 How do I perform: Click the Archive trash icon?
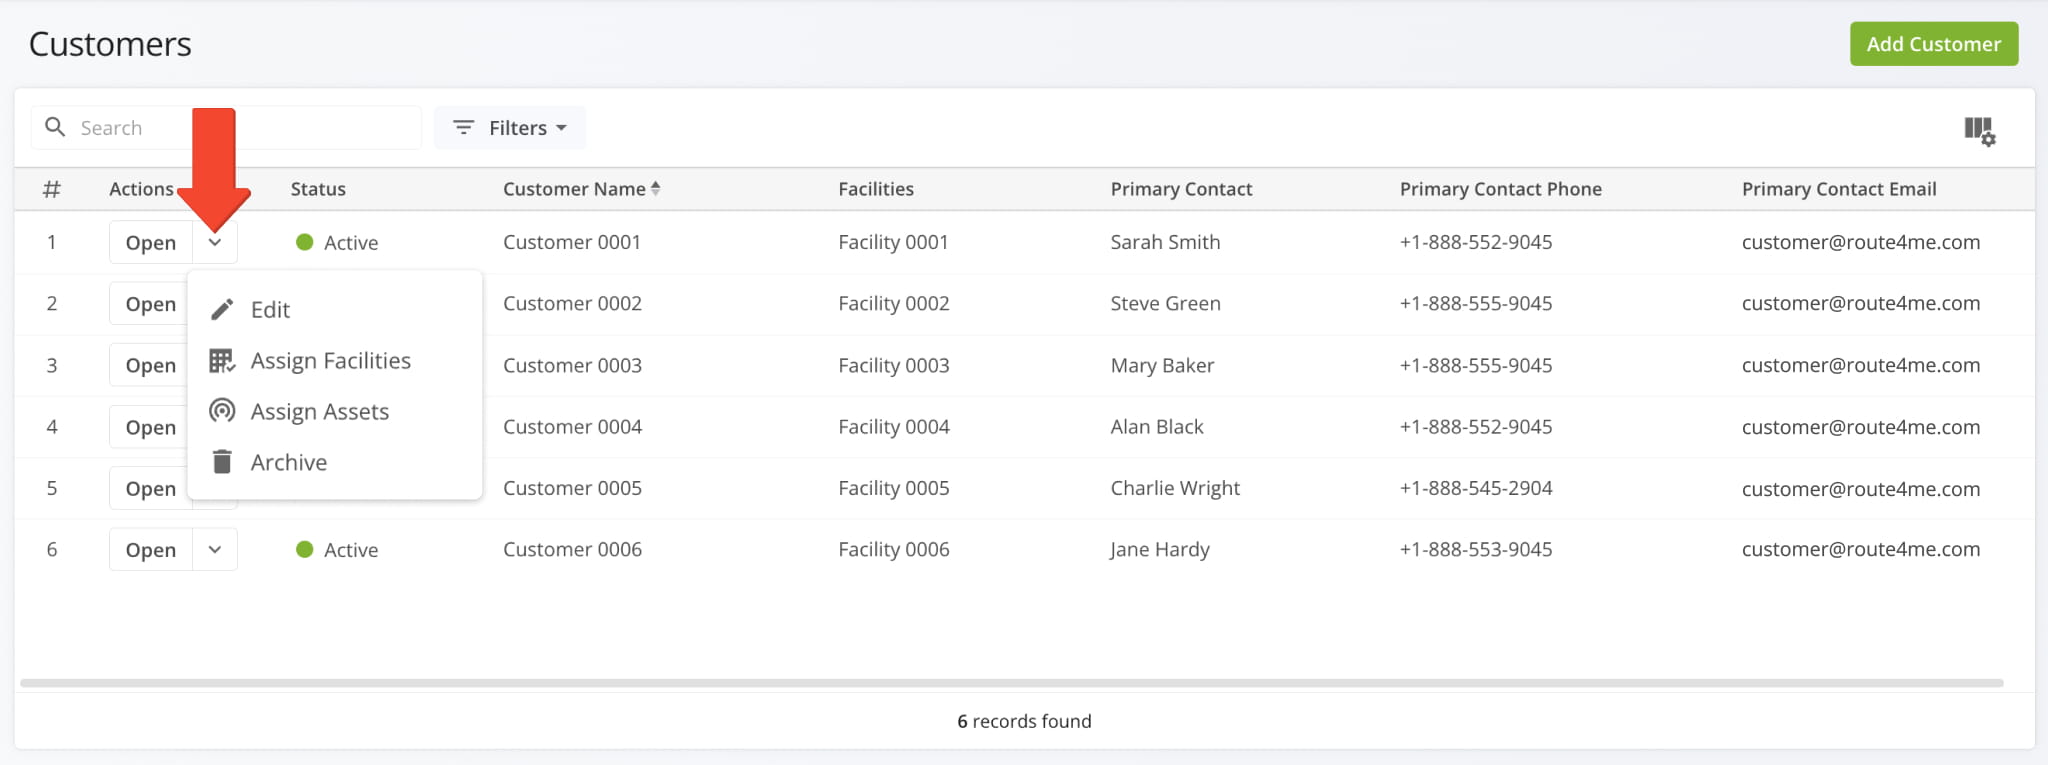[222, 462]
